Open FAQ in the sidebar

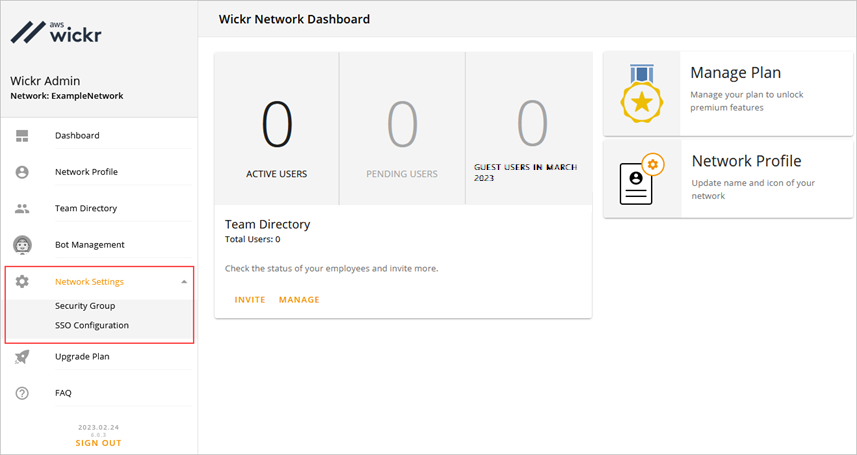tap(63, 393)
